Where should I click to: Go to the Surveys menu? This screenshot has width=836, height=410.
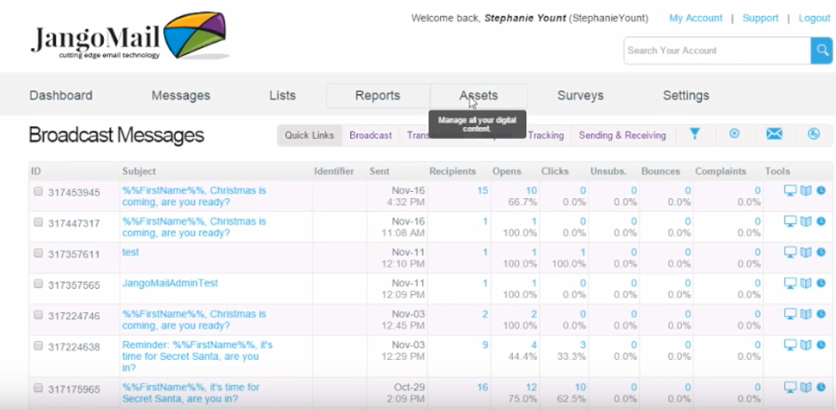[x=580, y=95]
